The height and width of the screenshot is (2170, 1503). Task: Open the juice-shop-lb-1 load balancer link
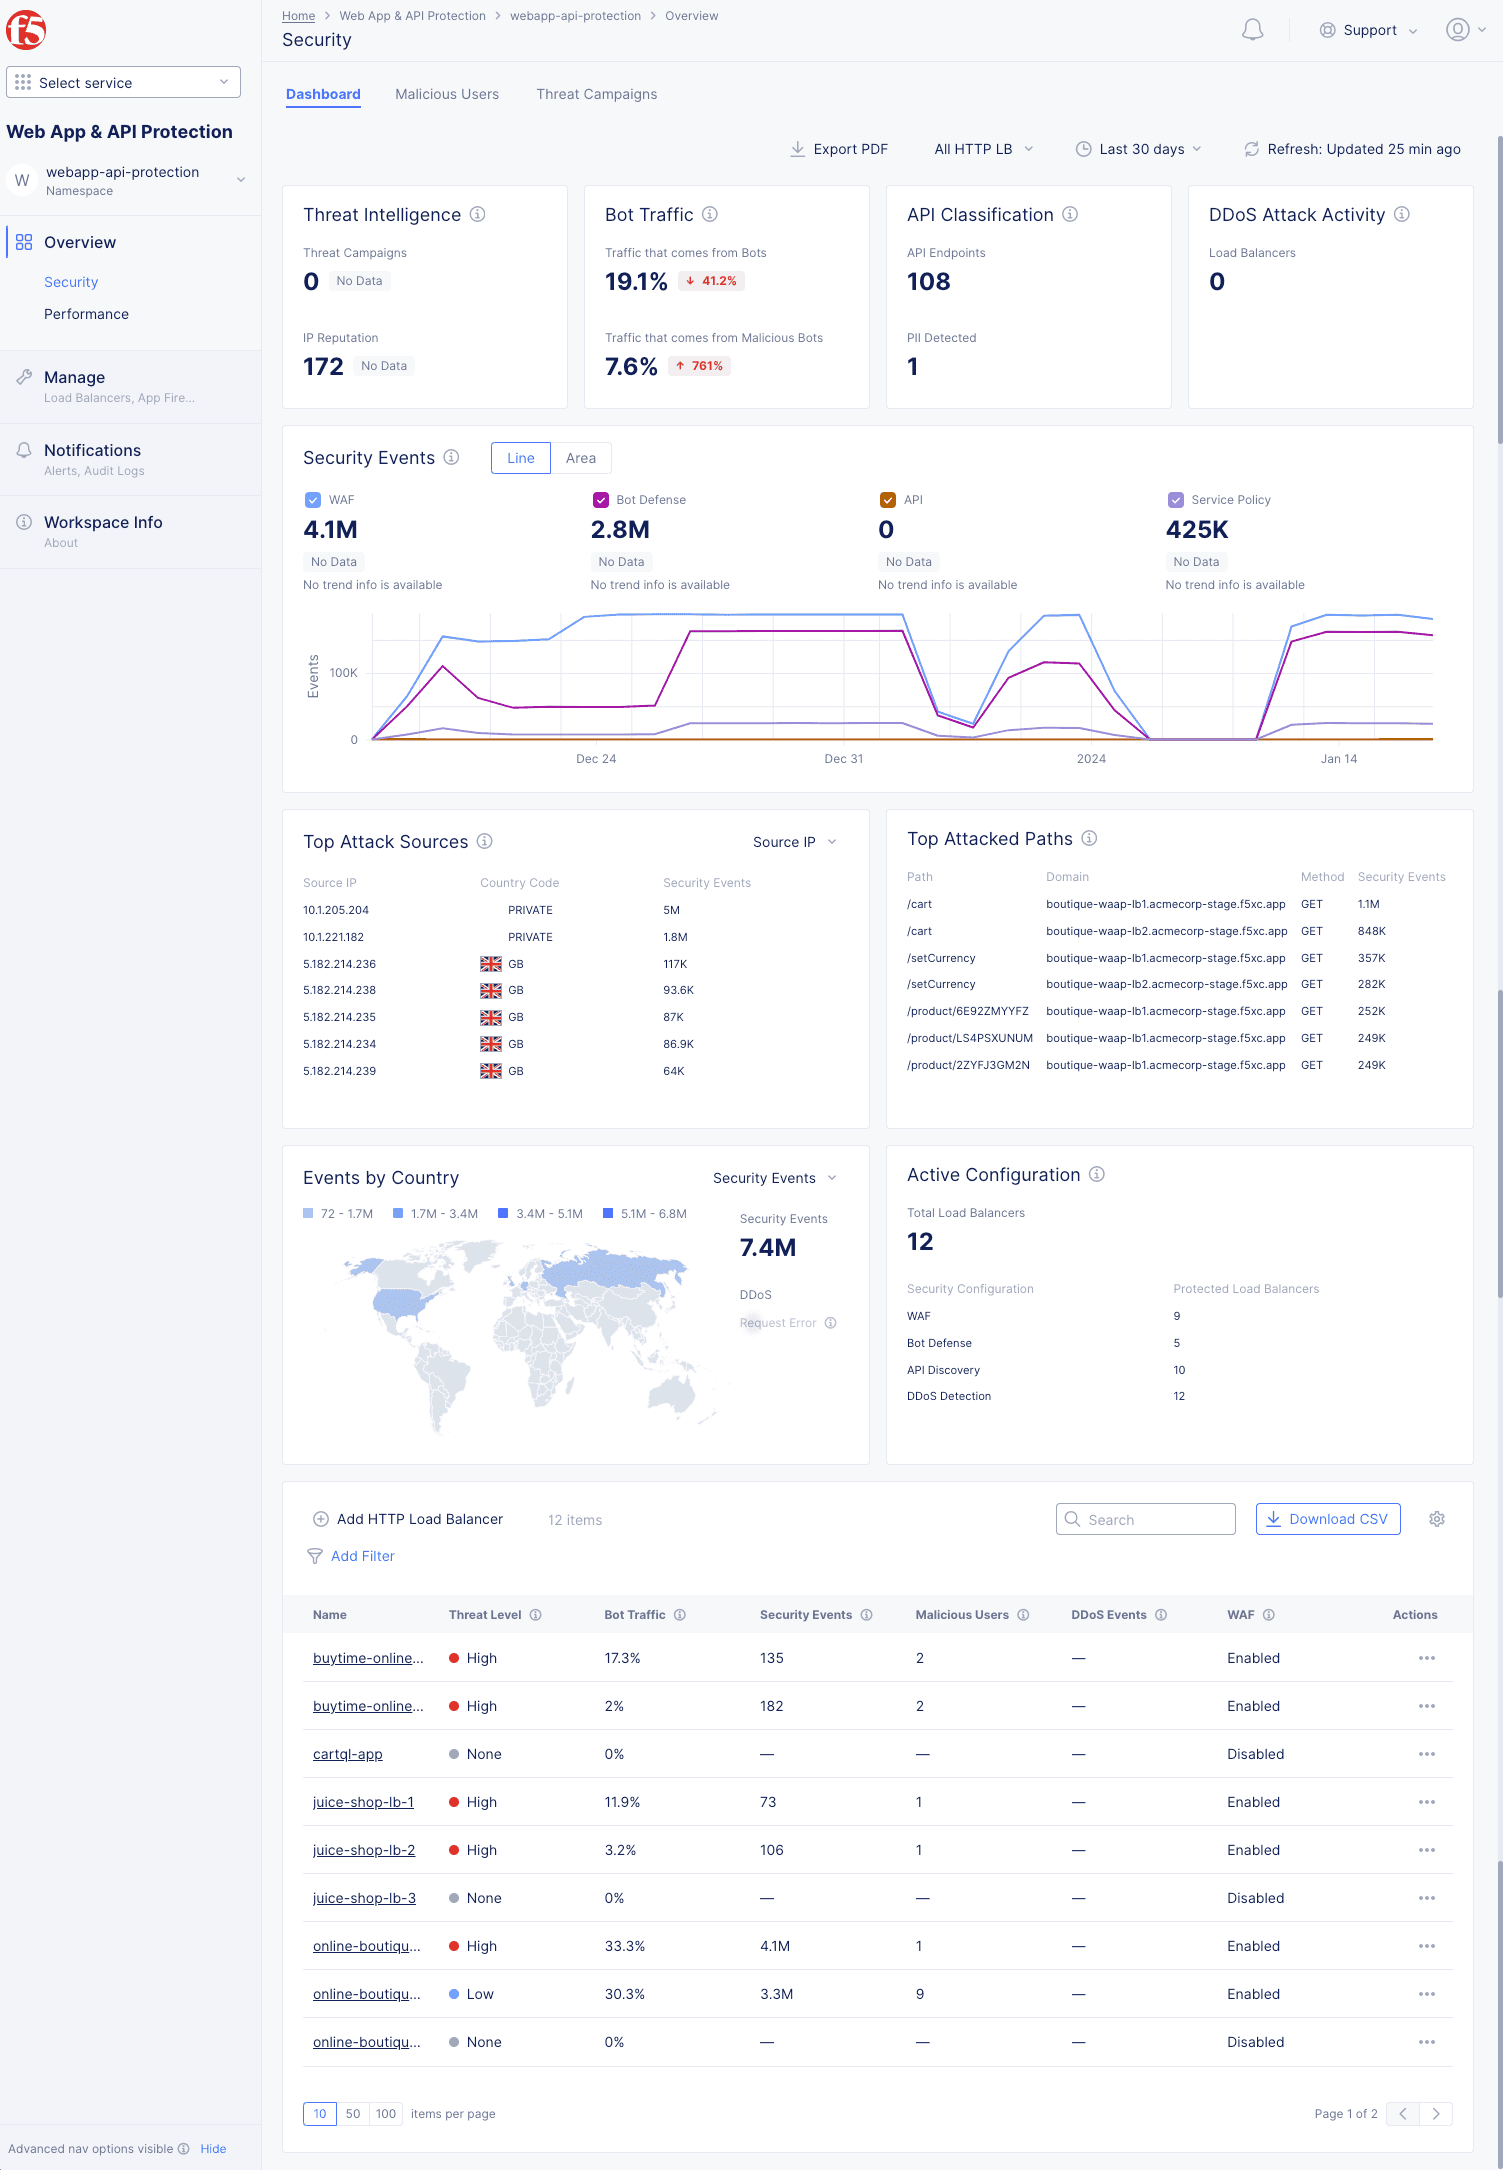click(x=363, y=1802)
